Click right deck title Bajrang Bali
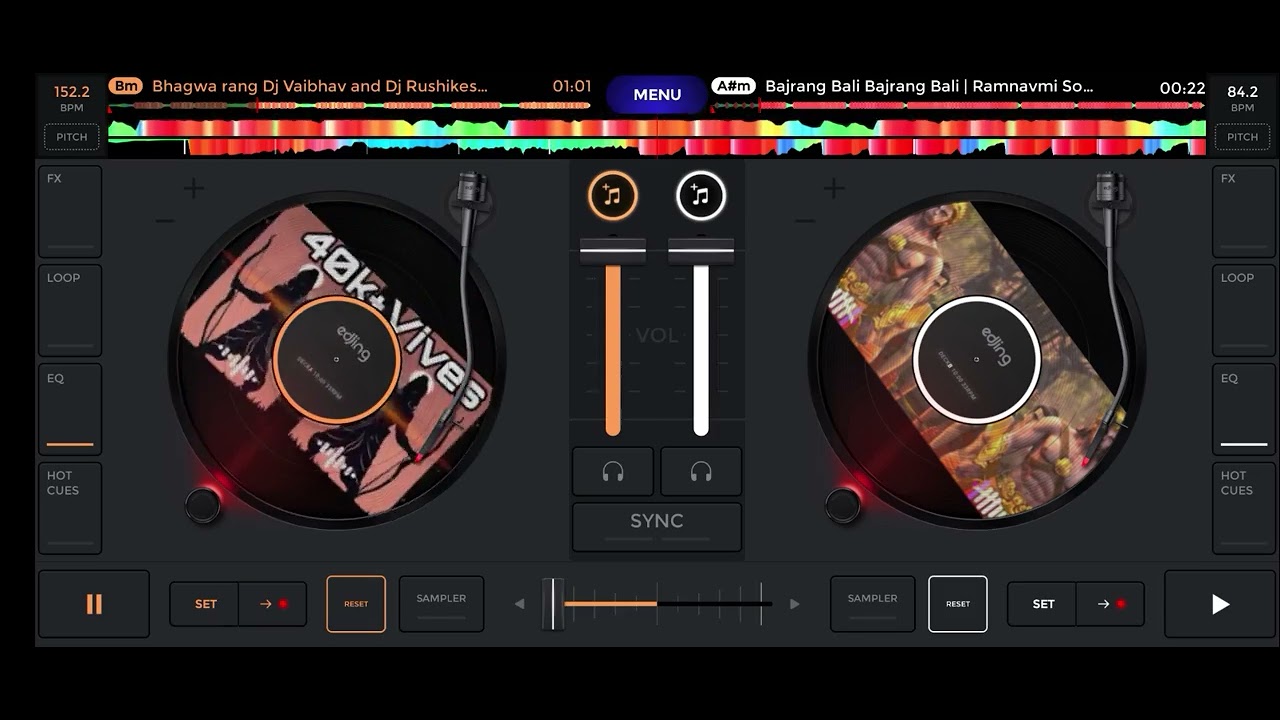 [929, 87]
